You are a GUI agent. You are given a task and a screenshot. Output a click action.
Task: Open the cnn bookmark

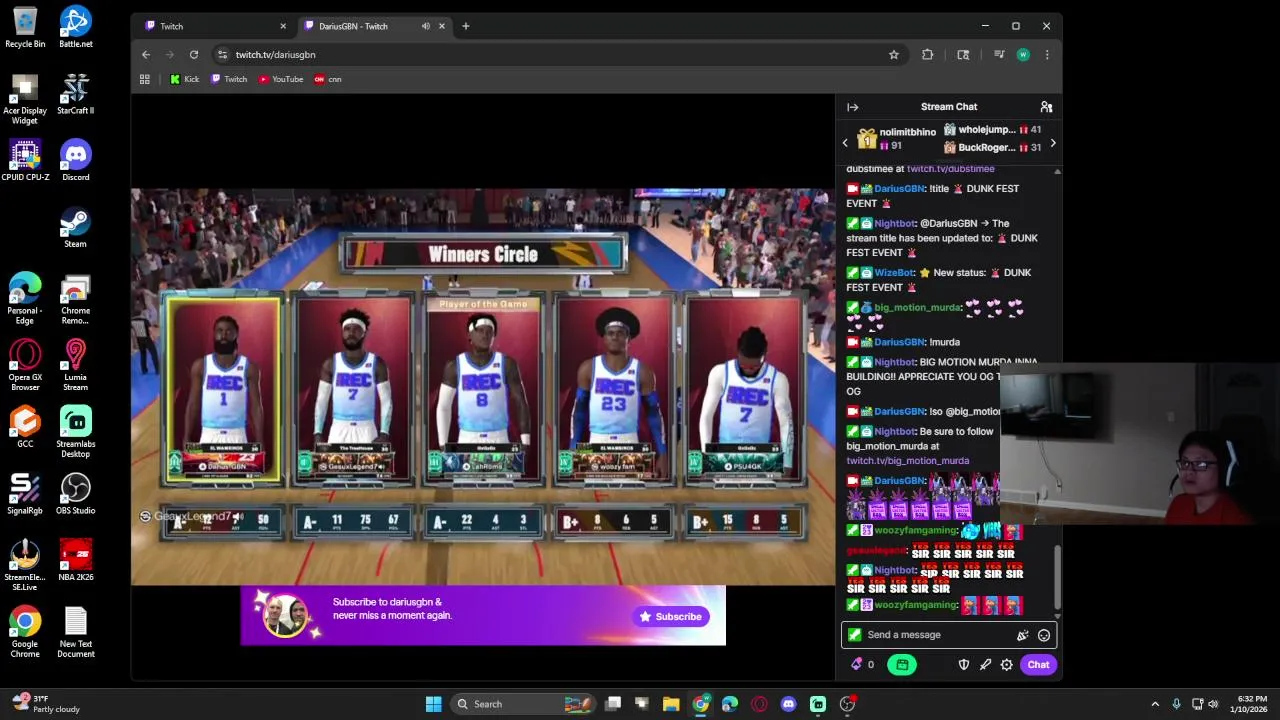[328, 79]
